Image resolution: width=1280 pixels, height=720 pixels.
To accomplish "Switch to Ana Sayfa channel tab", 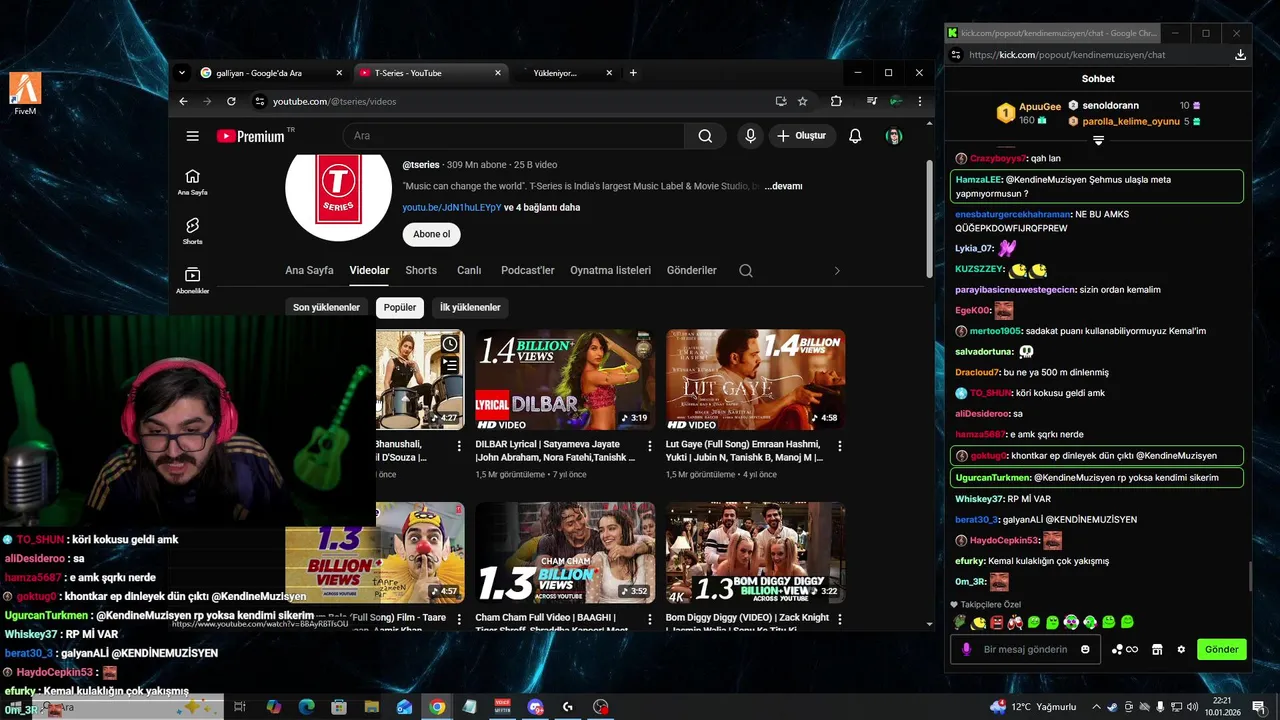I will click(309, 270).
